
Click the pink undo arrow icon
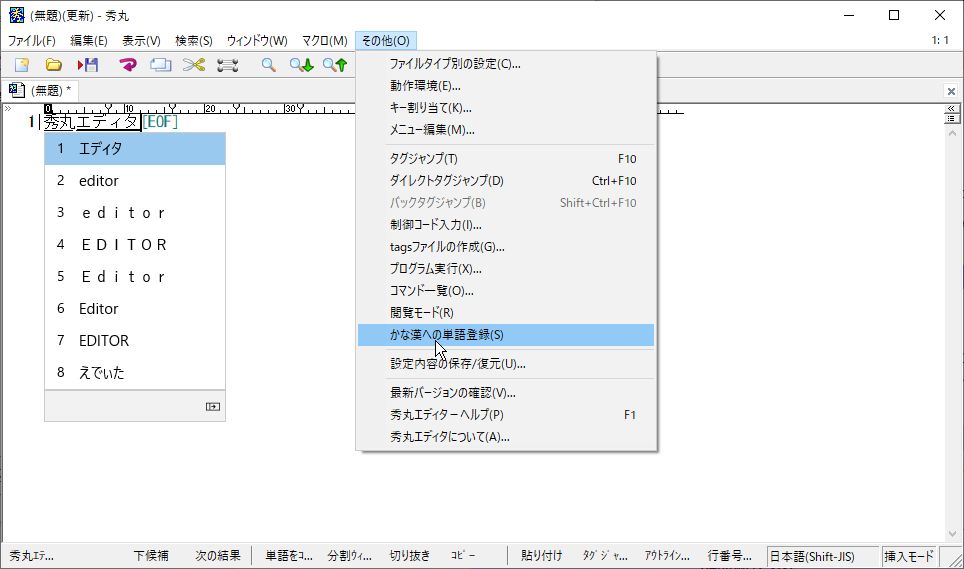128,65
